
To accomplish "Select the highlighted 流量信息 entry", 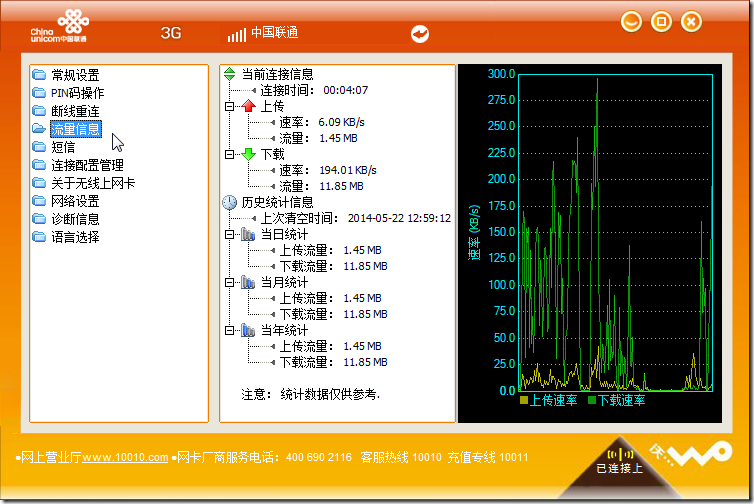I will [x=76, y=129].
